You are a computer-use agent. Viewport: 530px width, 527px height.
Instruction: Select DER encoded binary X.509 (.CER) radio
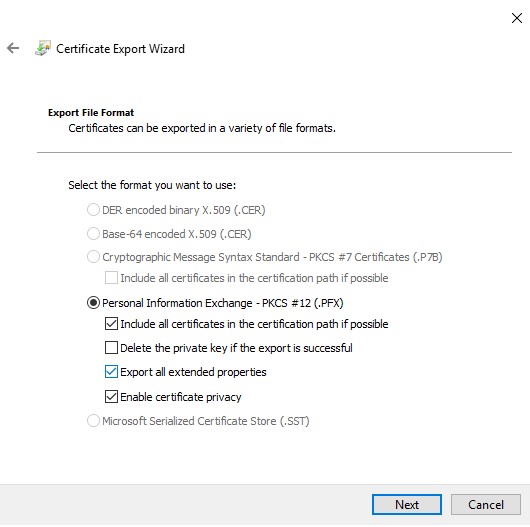pos(93,210)
